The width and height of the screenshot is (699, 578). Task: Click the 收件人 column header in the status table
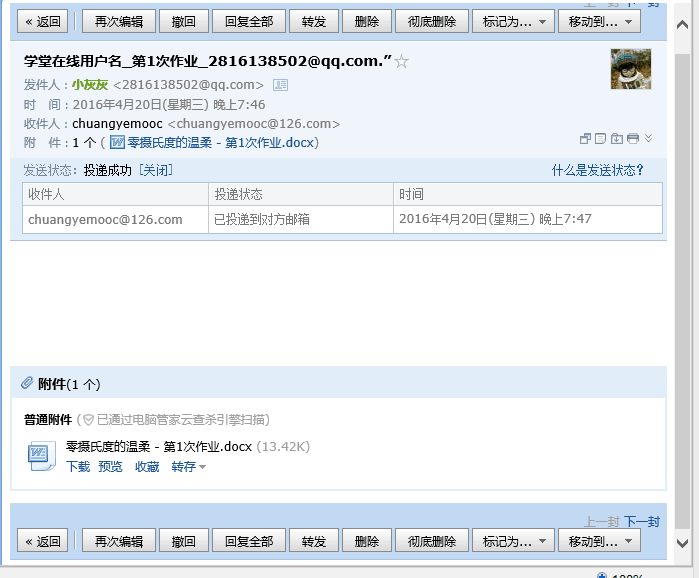tap(115, 194)
